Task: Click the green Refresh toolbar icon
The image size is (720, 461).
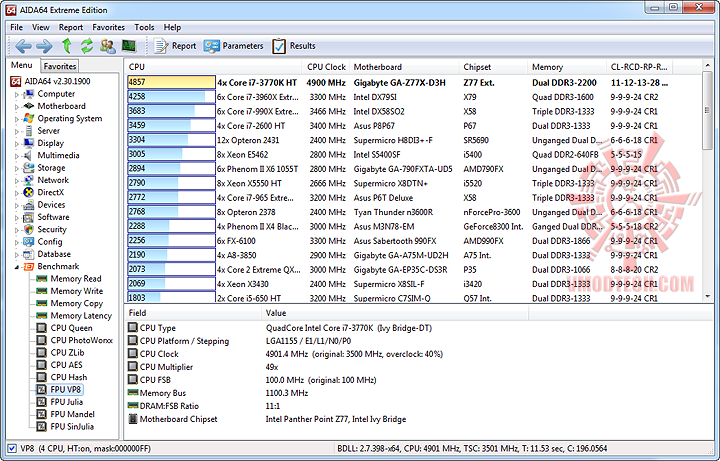Action: (x=87, y=46)
